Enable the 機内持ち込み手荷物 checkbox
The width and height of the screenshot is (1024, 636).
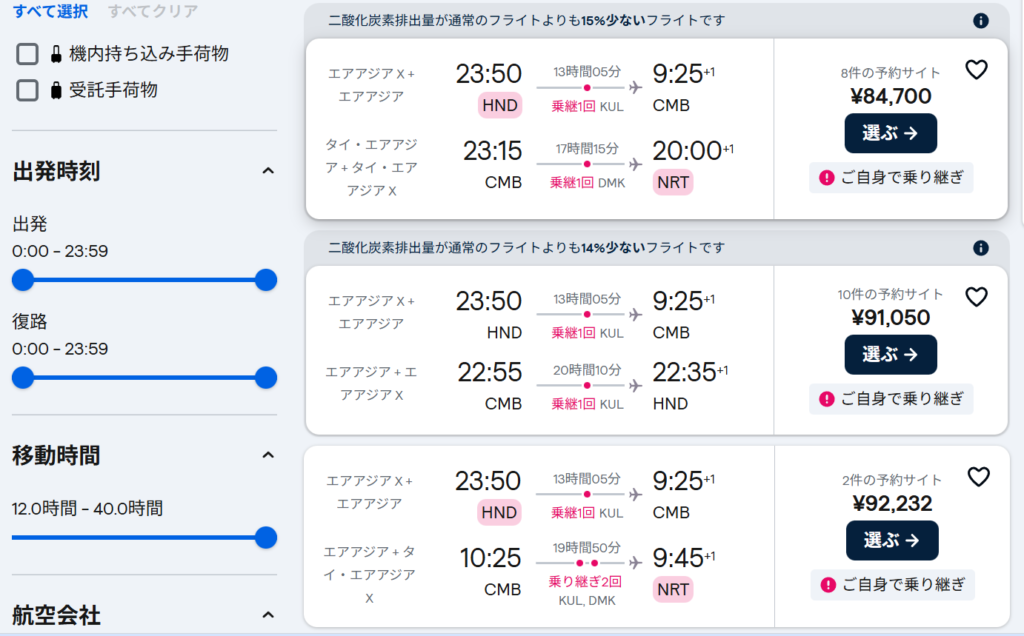(x=28, y=54)
